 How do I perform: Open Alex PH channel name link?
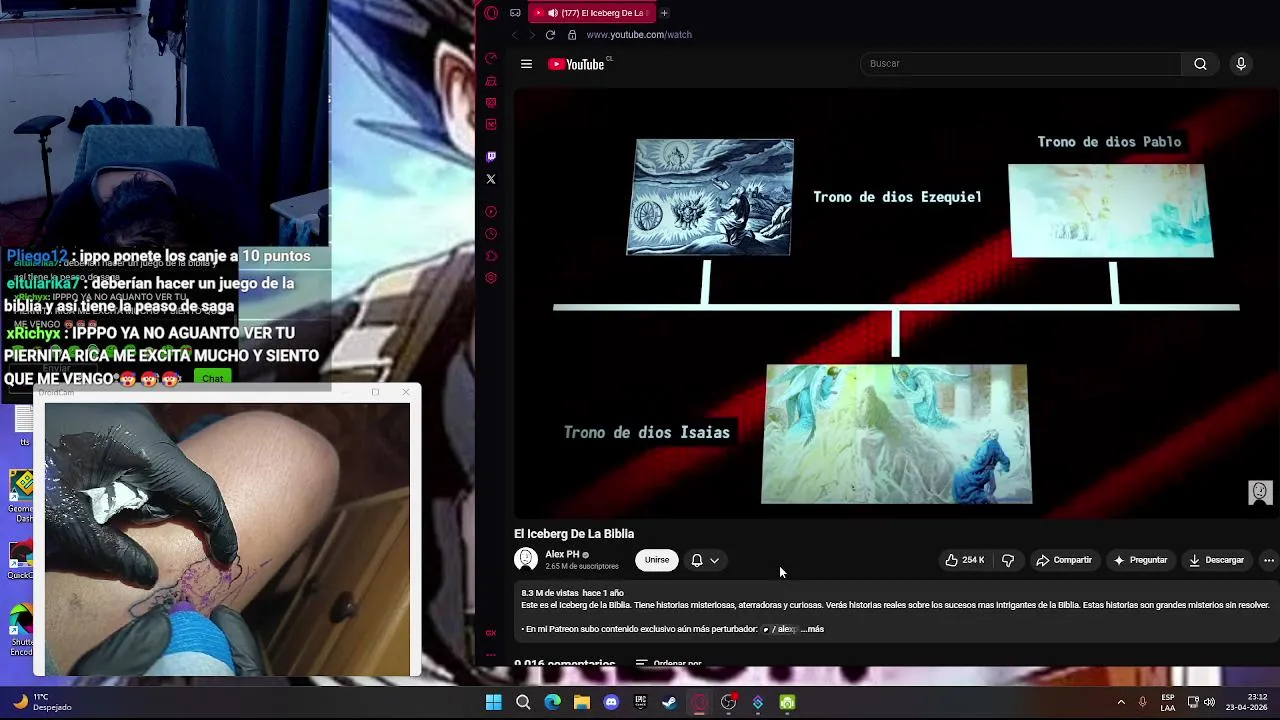[x=562, y=554]
